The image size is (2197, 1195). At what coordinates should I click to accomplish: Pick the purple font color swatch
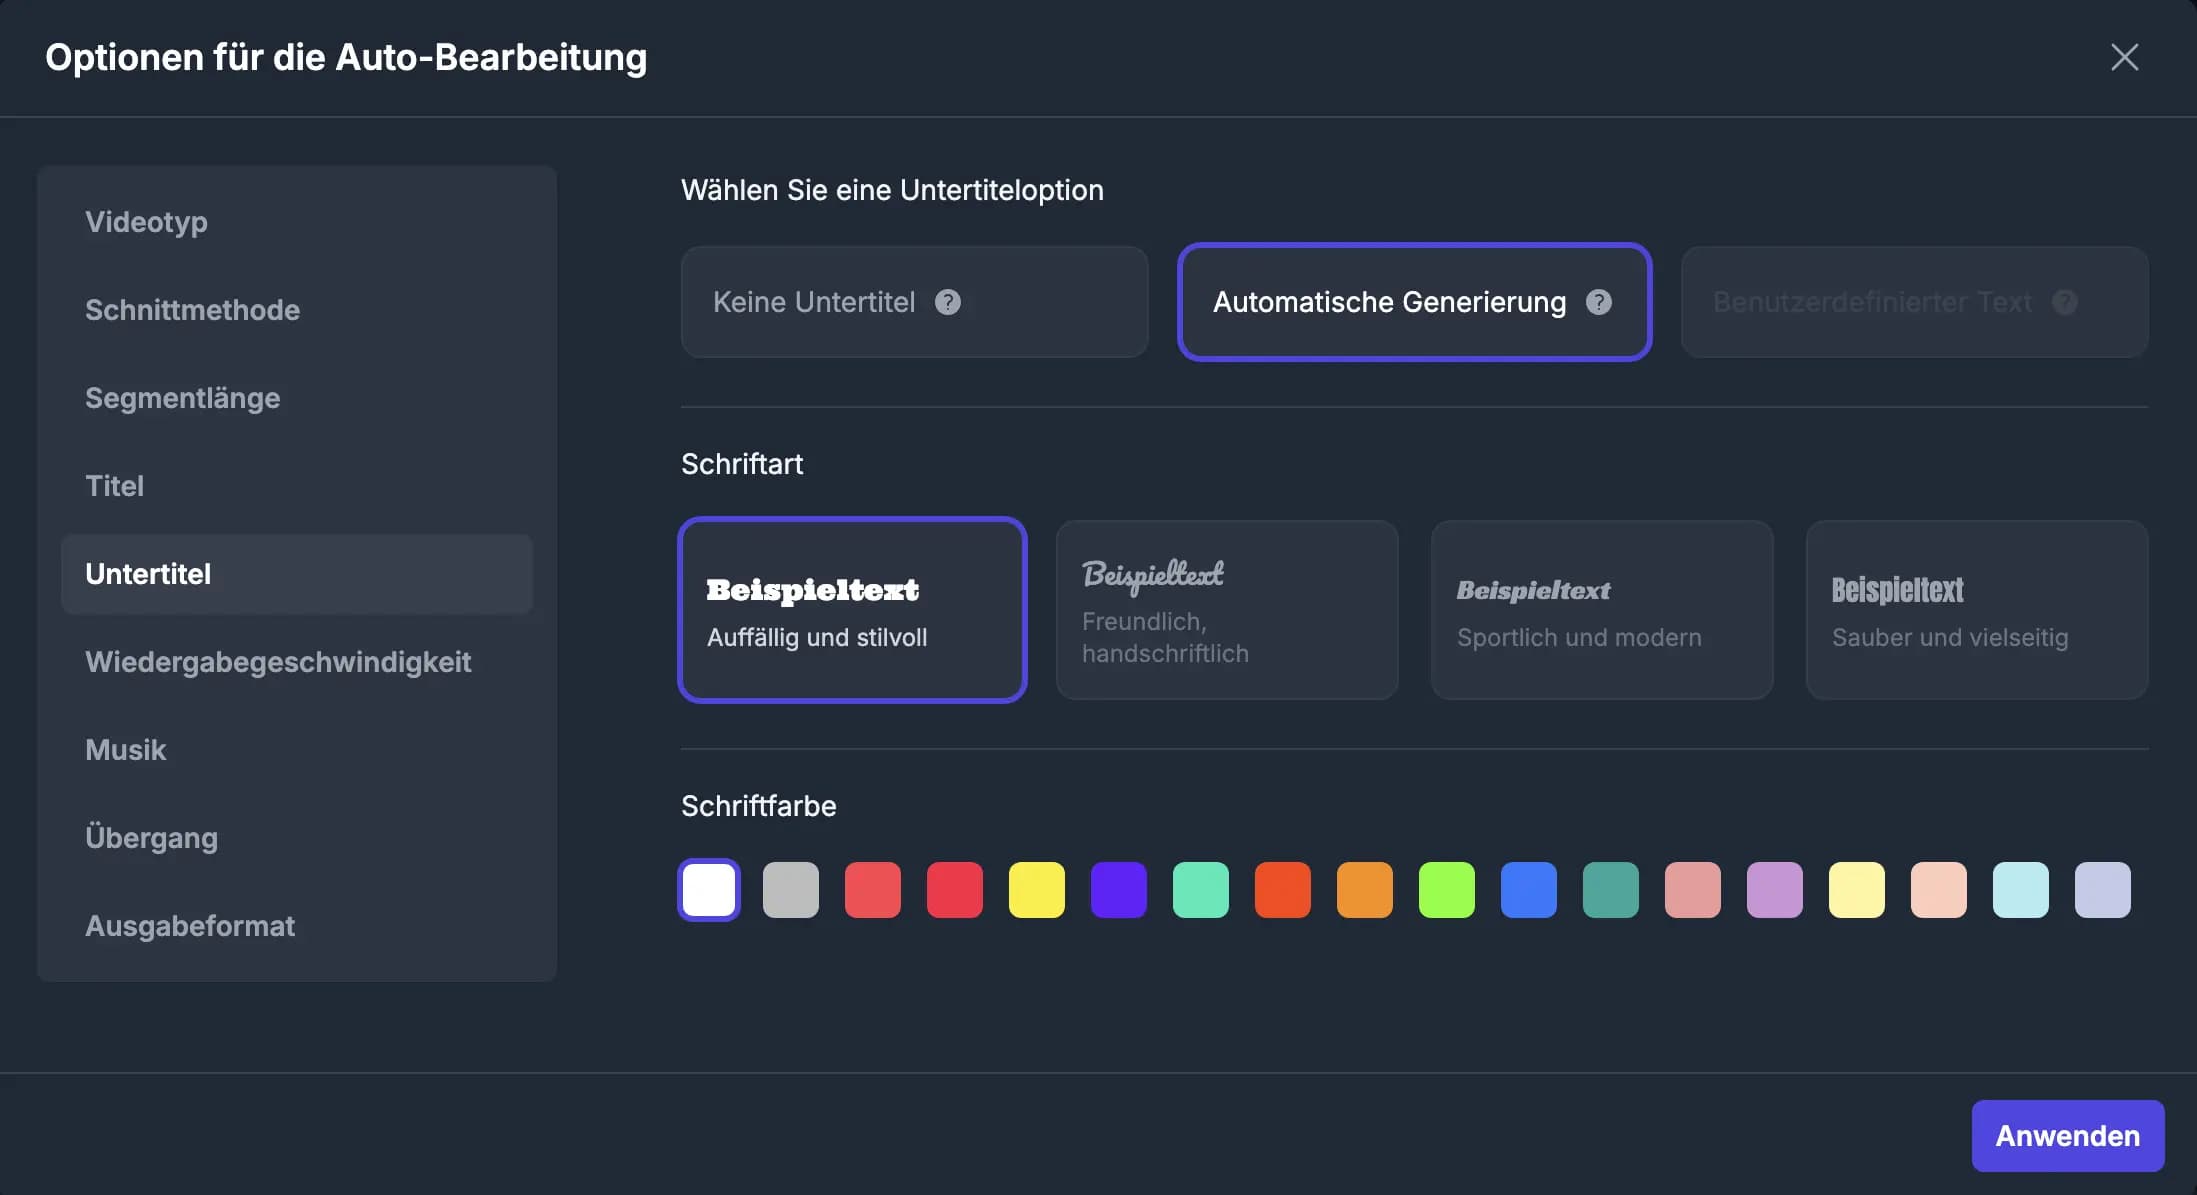pos(1119,889)
